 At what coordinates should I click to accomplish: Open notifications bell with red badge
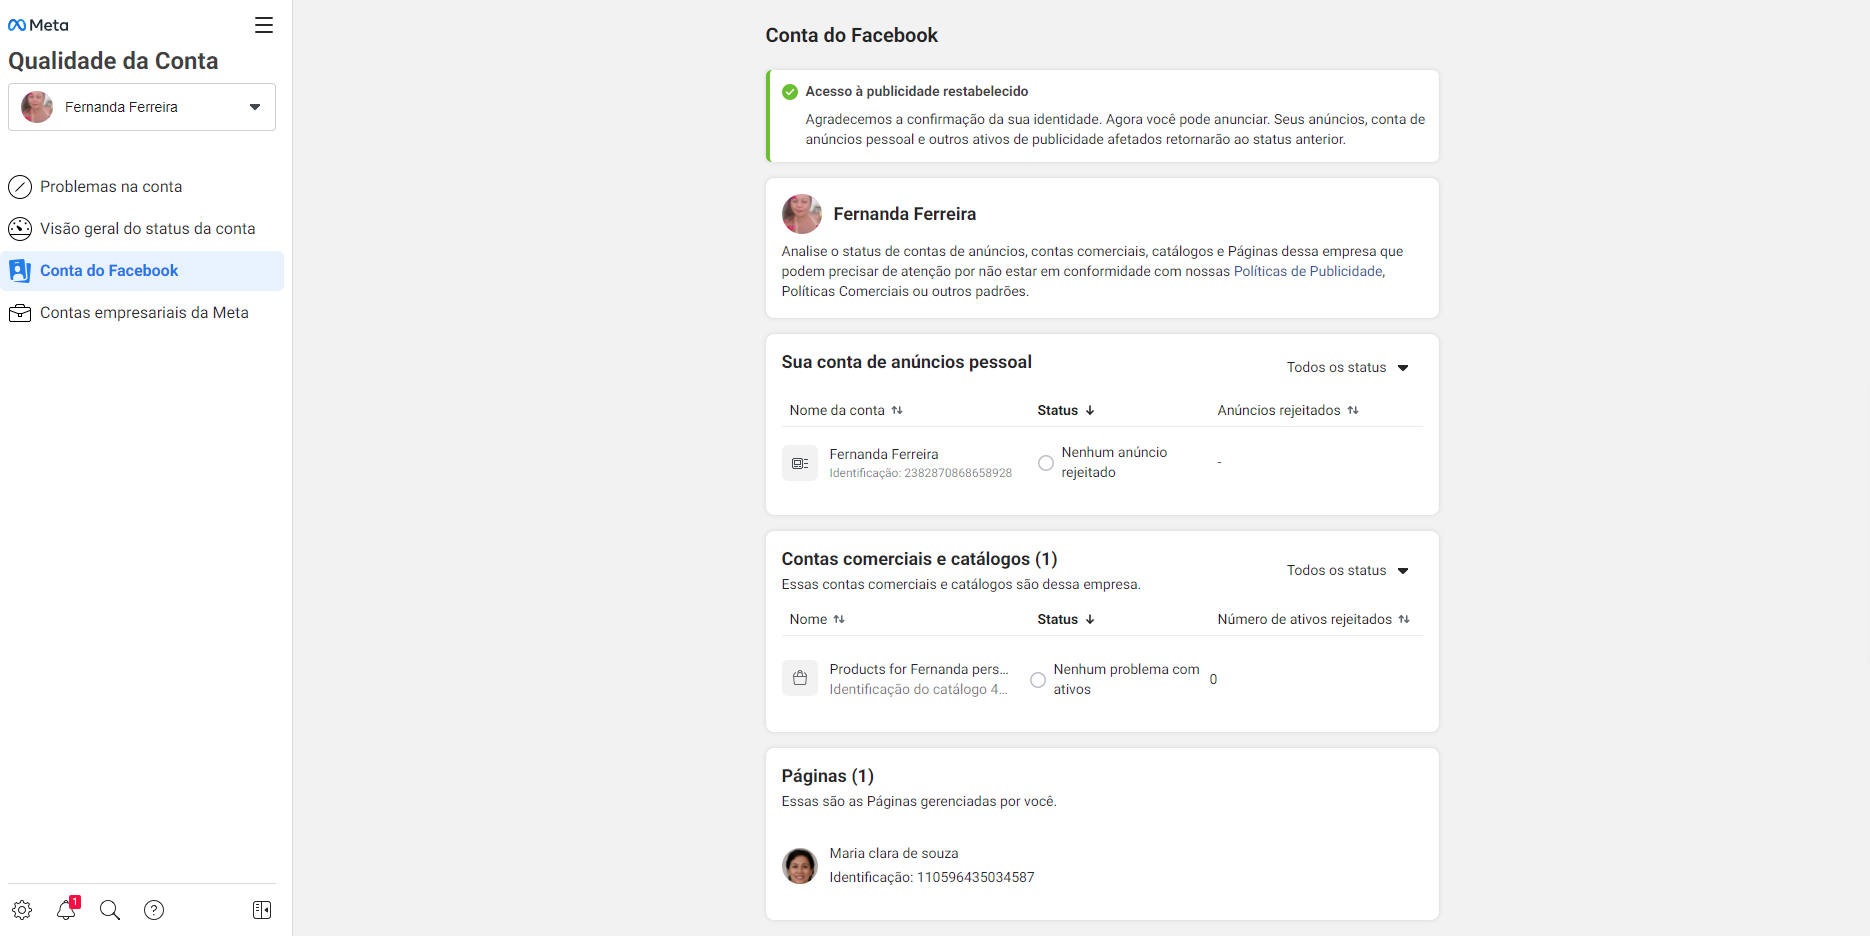point(66,910)
